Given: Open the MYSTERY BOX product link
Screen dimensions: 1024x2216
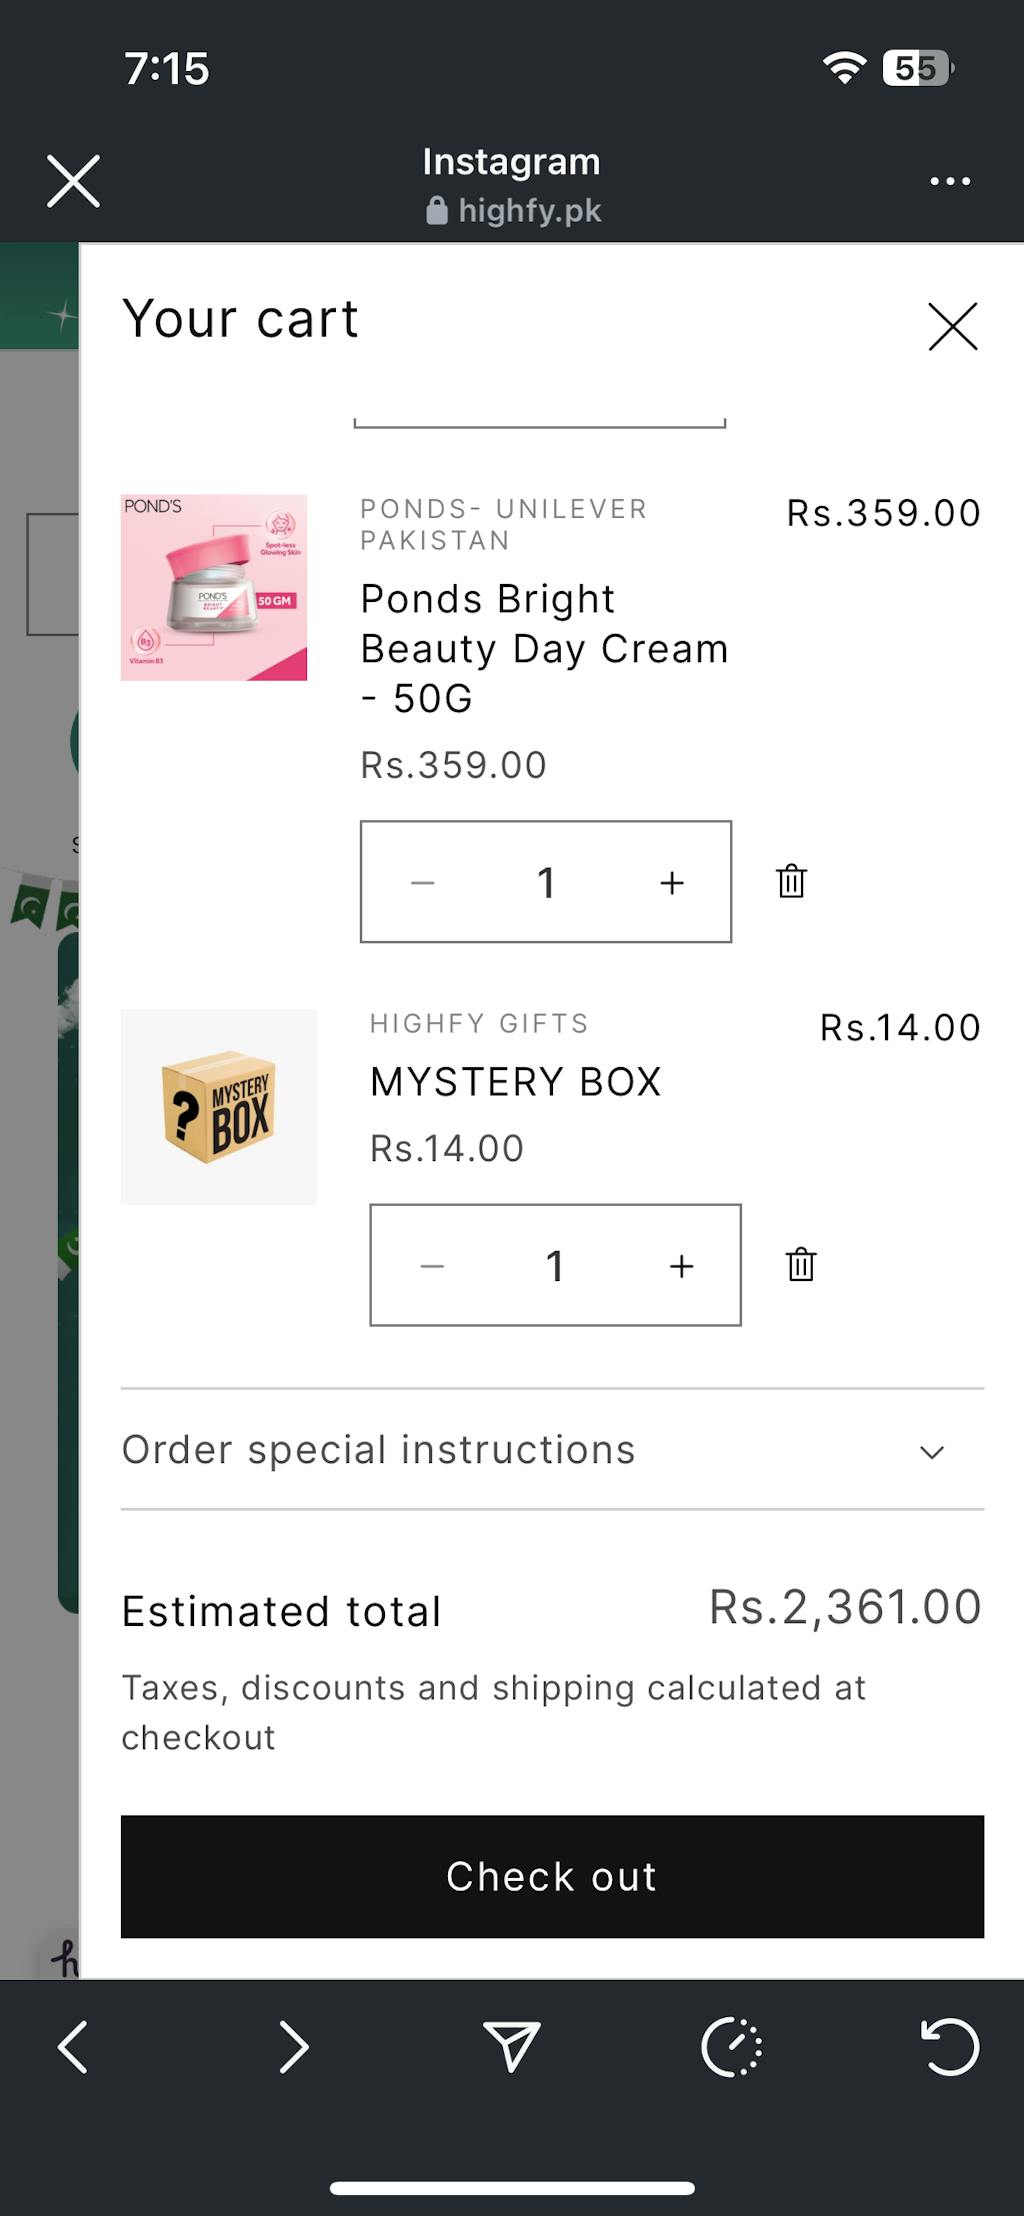Looking at the screenshot, I should tap(516, 1082).
